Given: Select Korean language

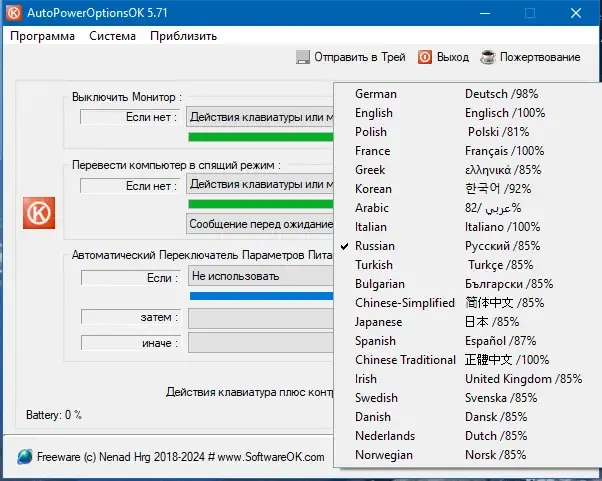Looking at the screenshot, I should click(x=467, y=189).
